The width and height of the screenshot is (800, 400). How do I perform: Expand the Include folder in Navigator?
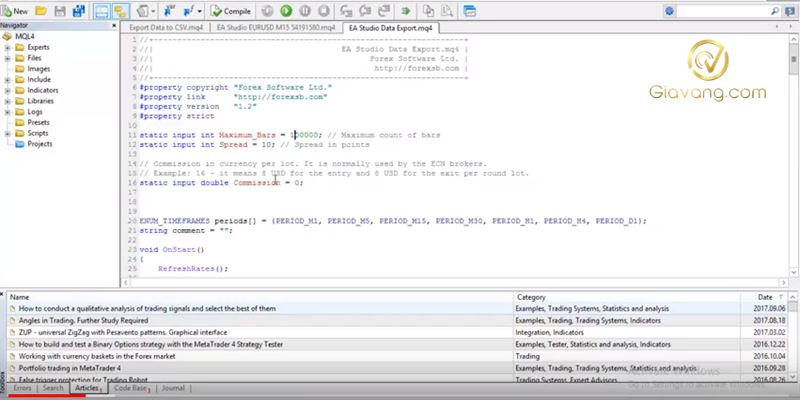coord(8,80)
